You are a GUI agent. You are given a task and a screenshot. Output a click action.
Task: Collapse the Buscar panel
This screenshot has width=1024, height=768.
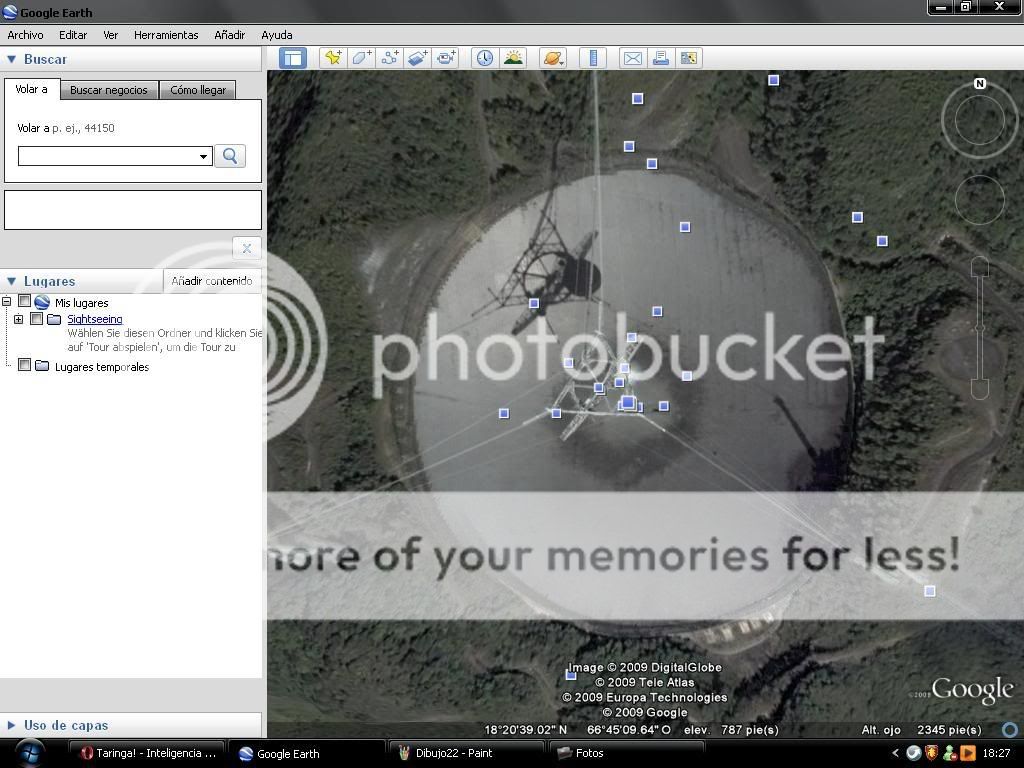click(x=11, y=59)
